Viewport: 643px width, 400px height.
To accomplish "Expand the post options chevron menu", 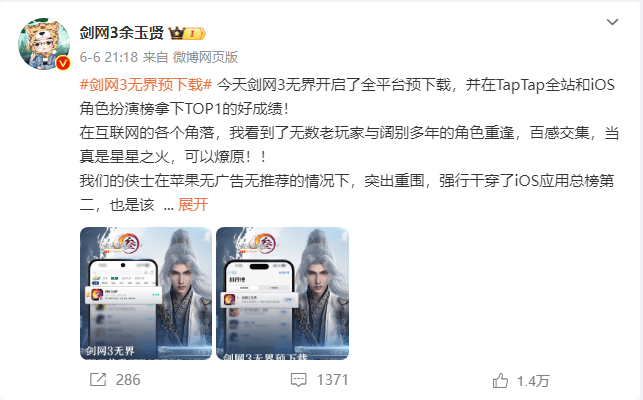I will [612, 22].
